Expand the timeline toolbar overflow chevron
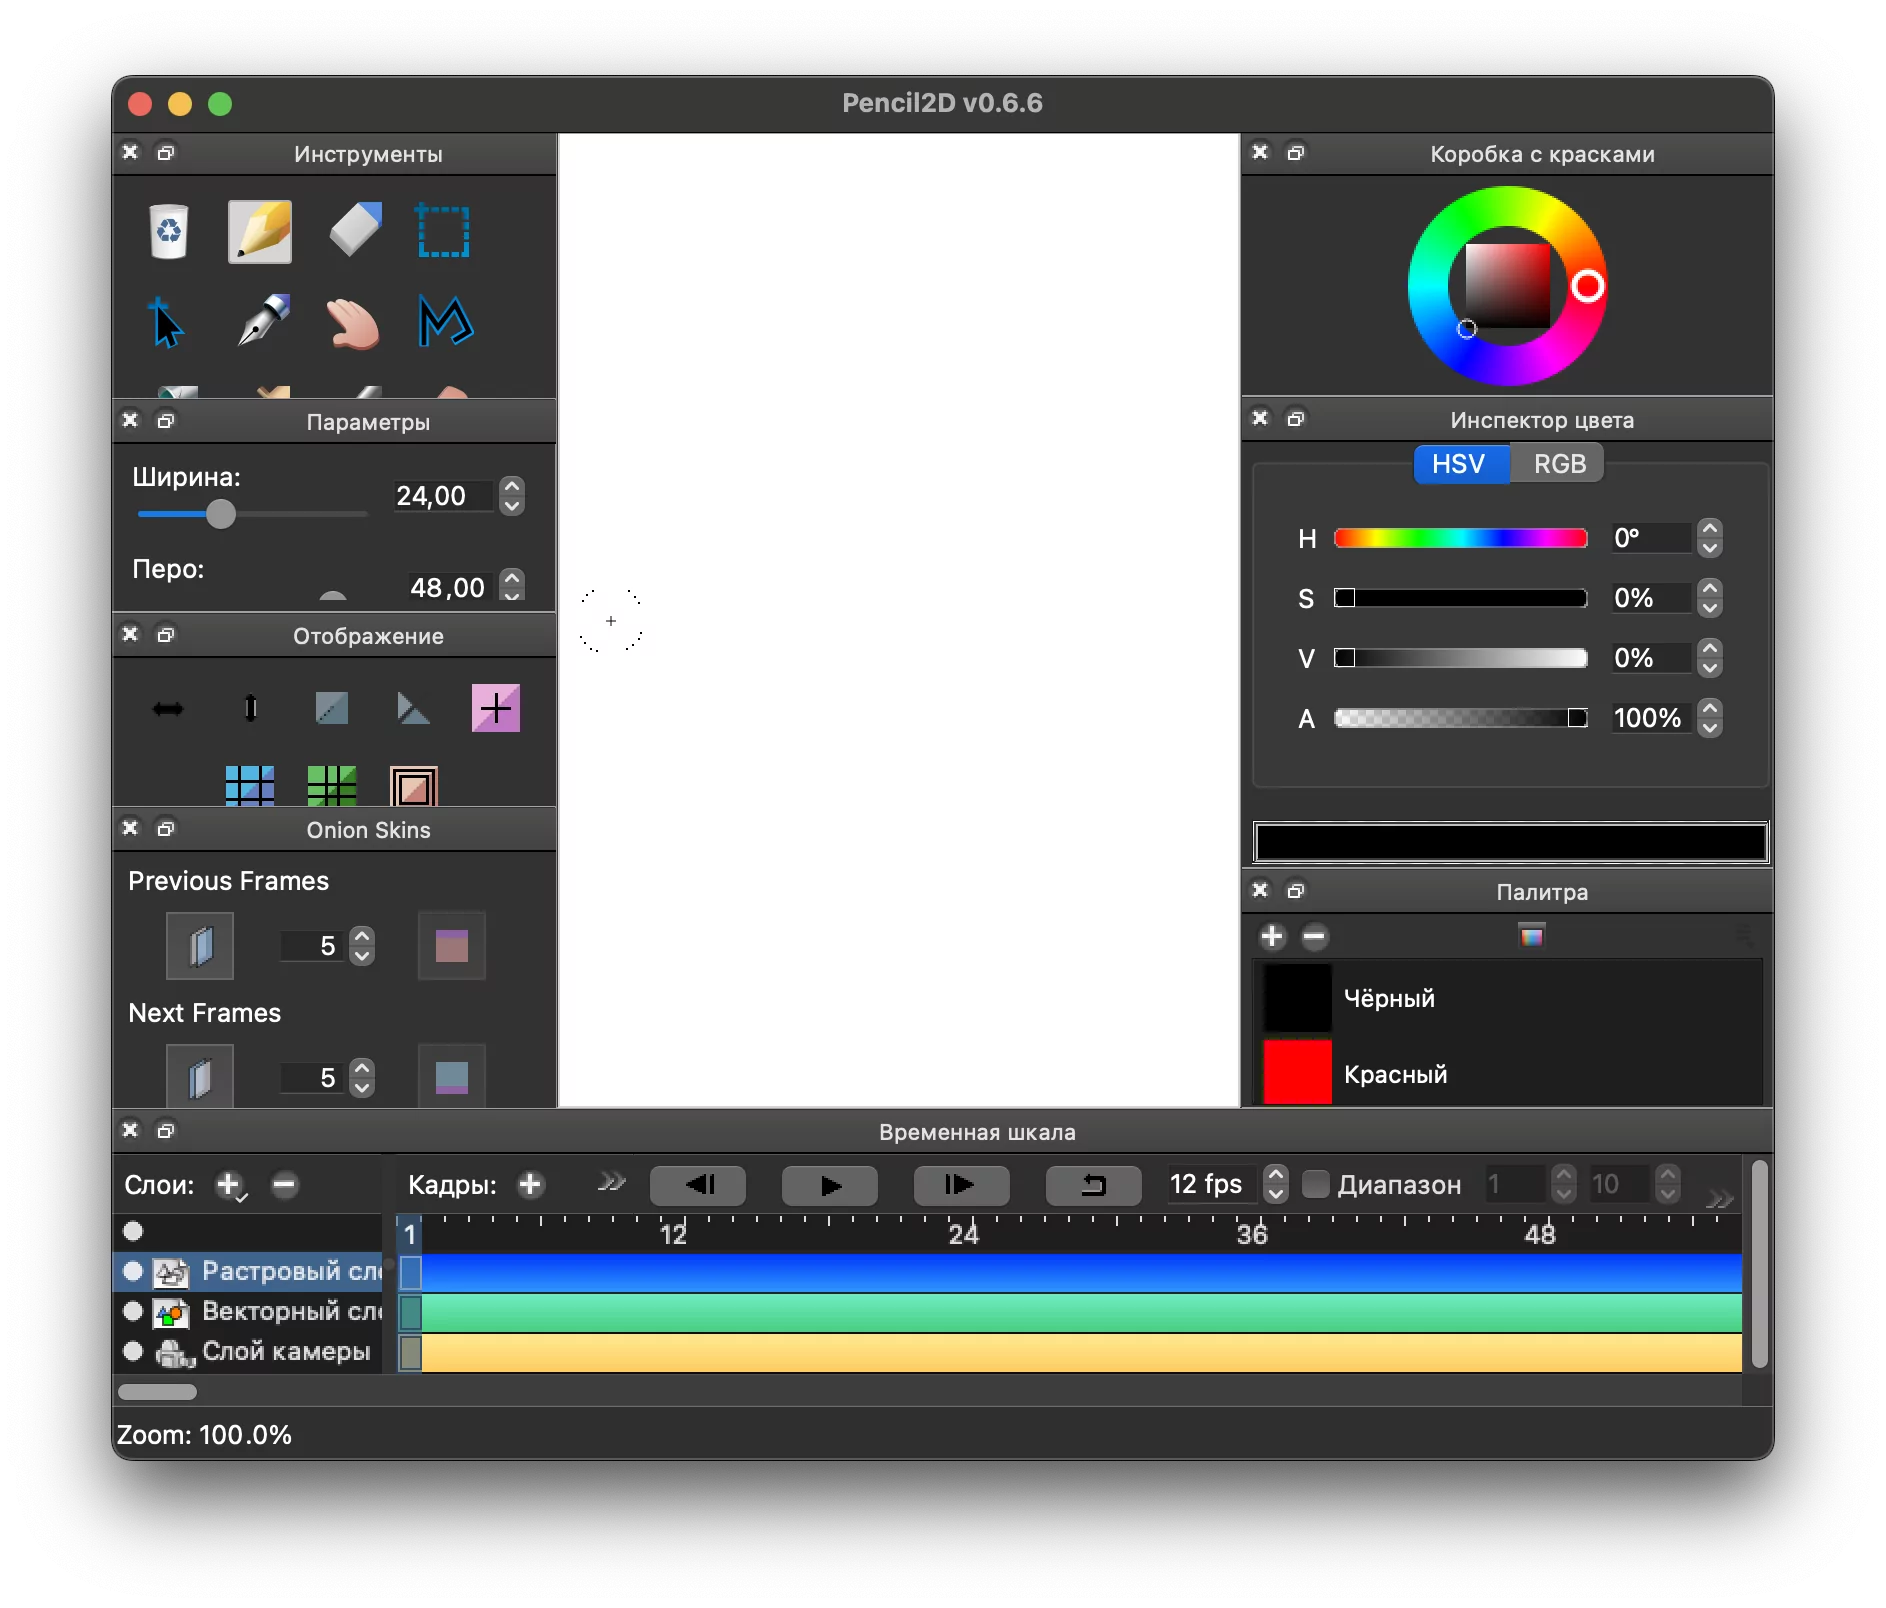 coord(1719,1199)
